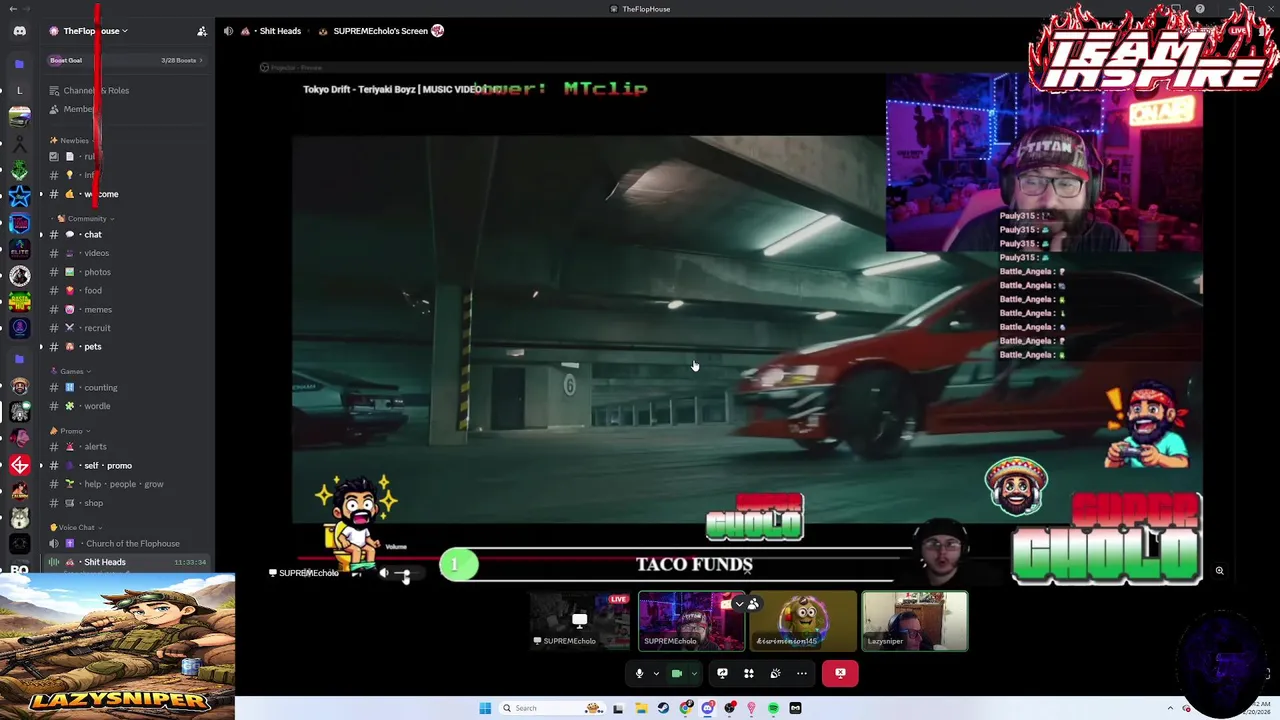Open Spotify from the taskbar
The width and height of the screenshot is (1280, 720).
[x=773, y=708]
